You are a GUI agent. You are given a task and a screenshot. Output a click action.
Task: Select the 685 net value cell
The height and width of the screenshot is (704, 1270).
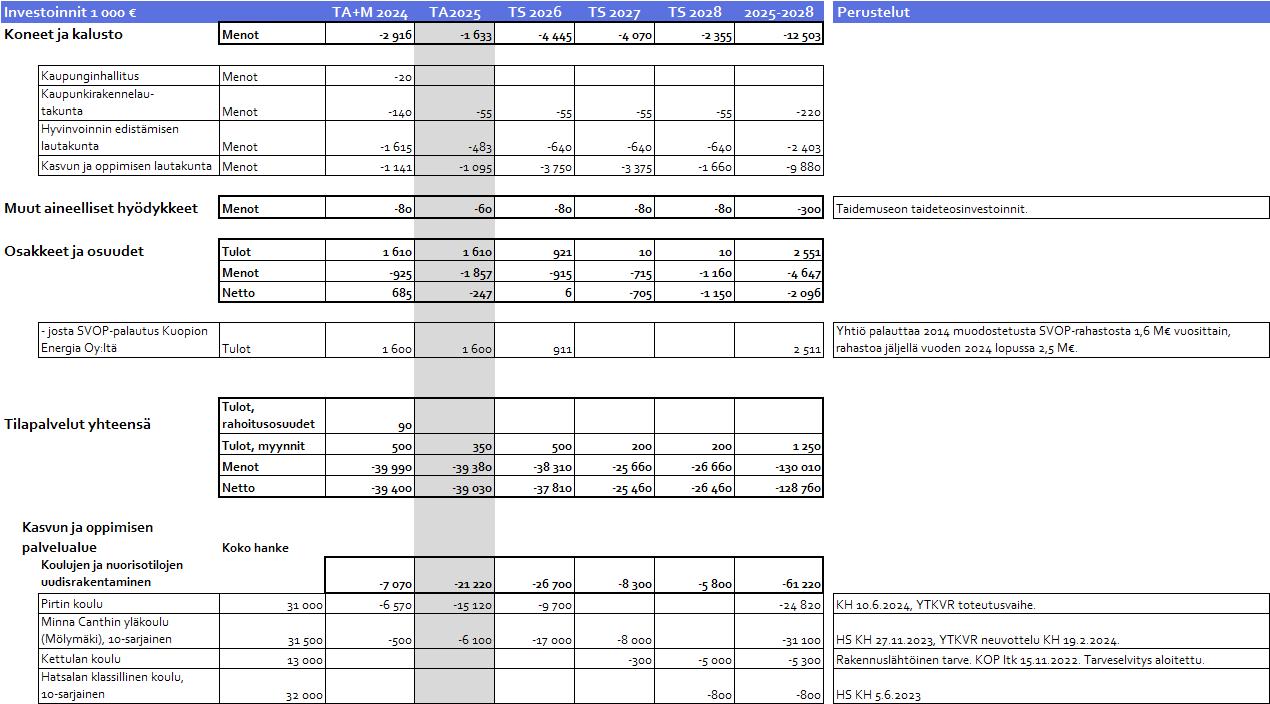click(370, 293)
